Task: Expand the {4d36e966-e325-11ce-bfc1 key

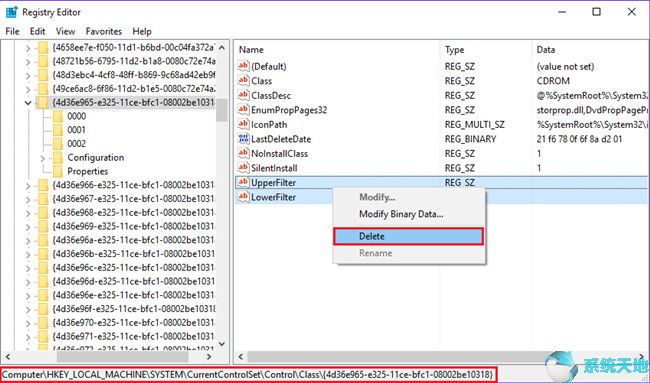Action: click(28, 185)
